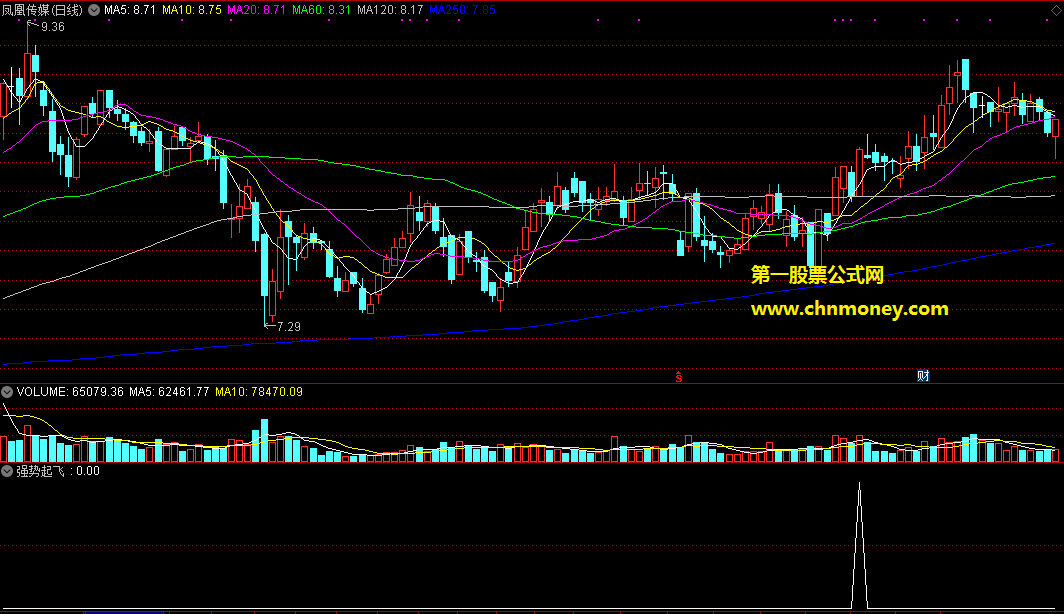Click the VOLUME: 65079.36 readout
Viewport: 1064px width, 614px height.
70,391
